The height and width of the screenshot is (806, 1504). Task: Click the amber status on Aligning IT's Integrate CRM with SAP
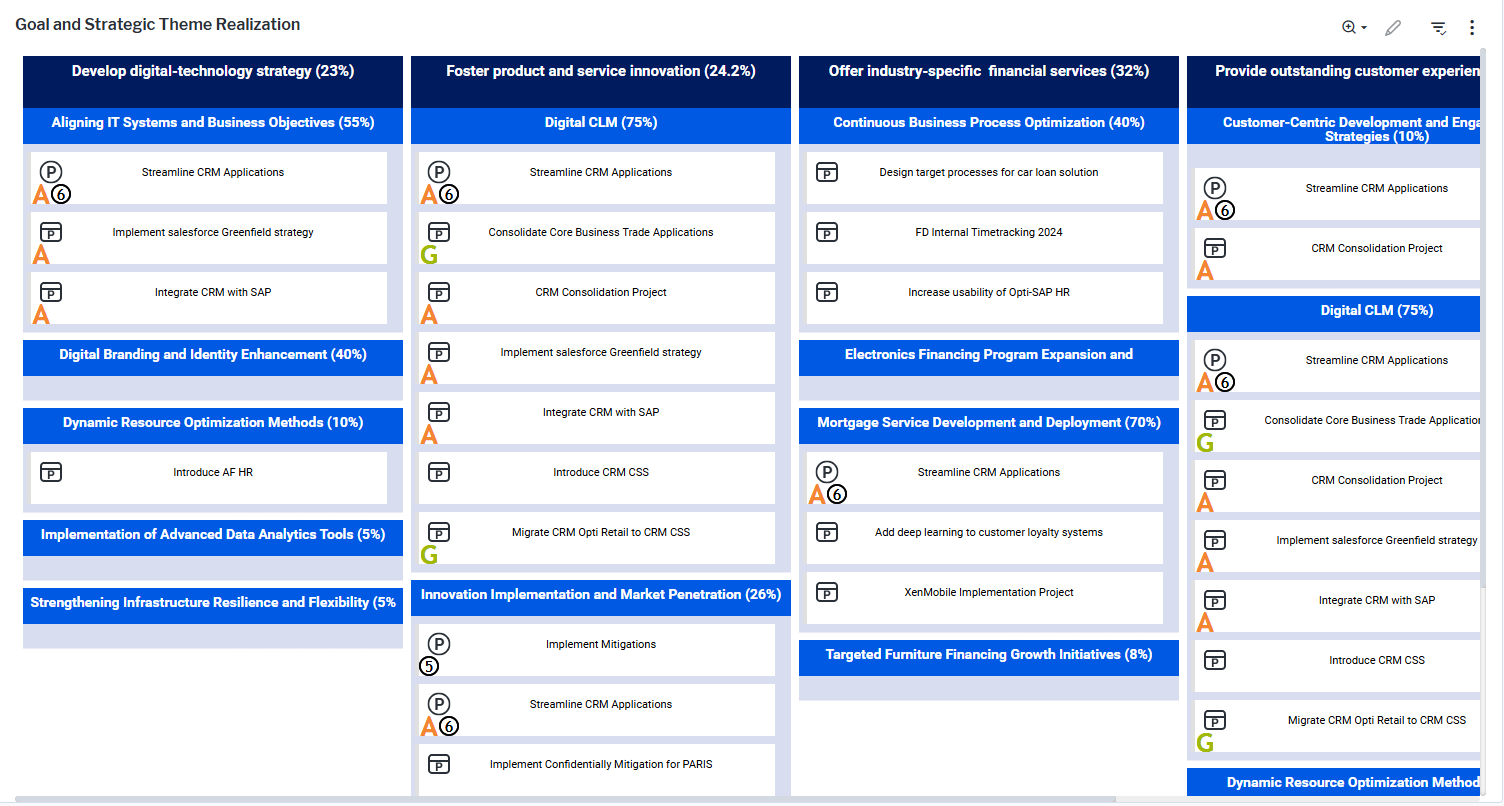pos(41,315)
